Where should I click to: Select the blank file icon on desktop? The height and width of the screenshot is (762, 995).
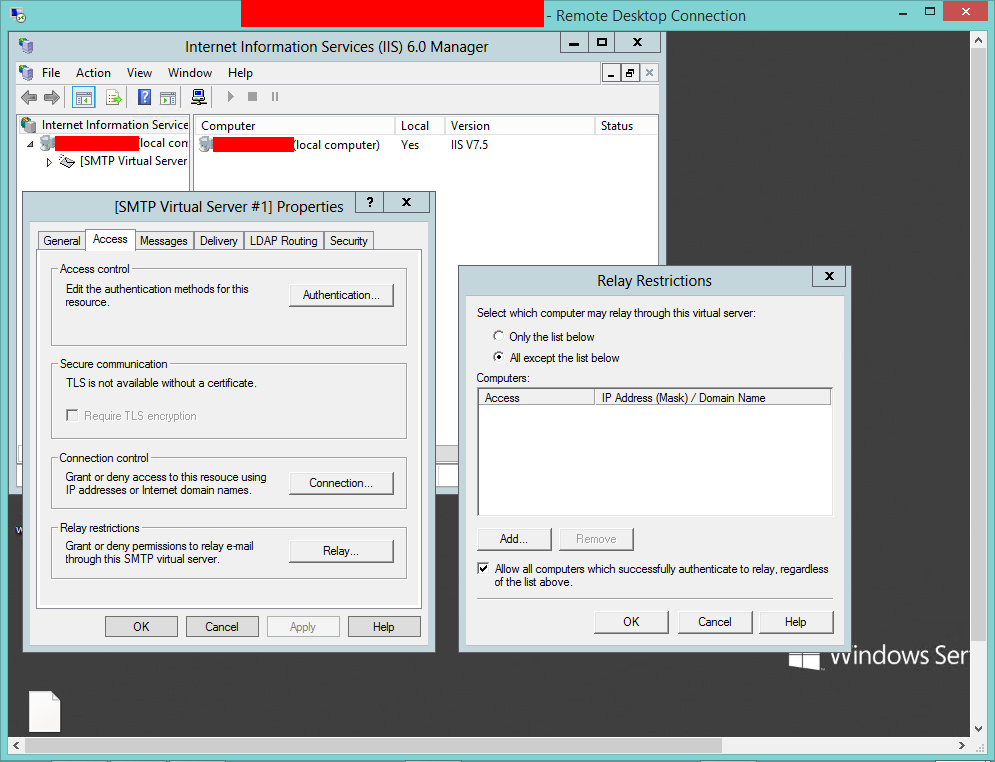(x=44, y=711)
